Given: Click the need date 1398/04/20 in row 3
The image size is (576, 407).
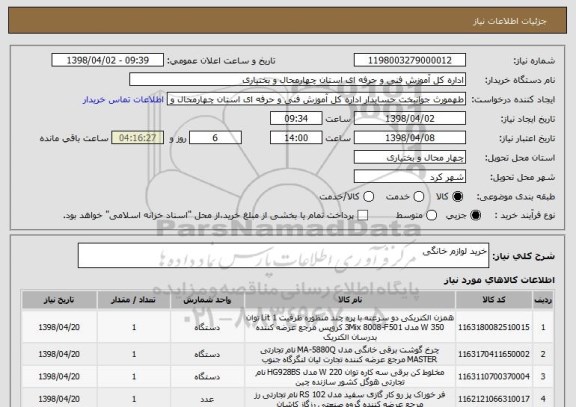Looking at the screenshot, I should 59,377.
